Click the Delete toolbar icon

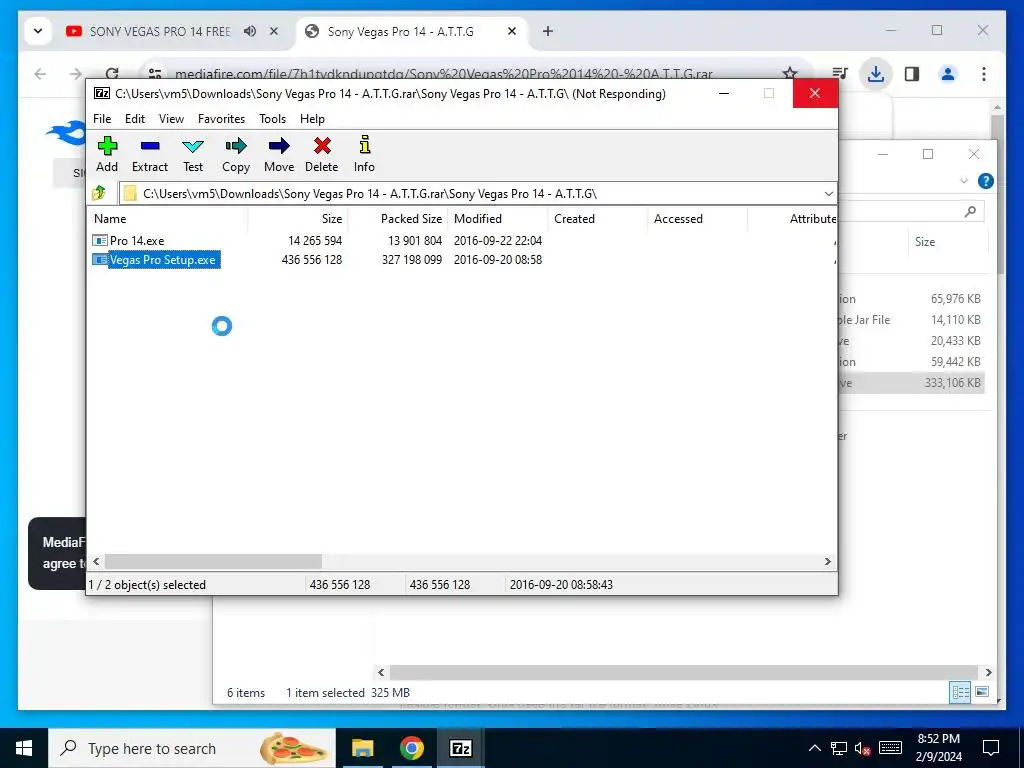point(322,154)
